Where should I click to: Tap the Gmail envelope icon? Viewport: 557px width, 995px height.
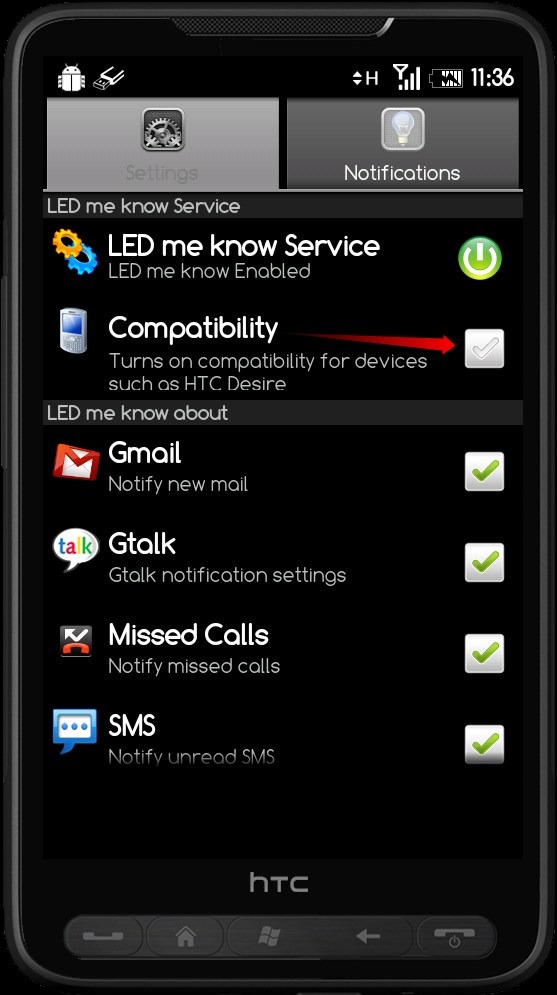tap(75, 462)
